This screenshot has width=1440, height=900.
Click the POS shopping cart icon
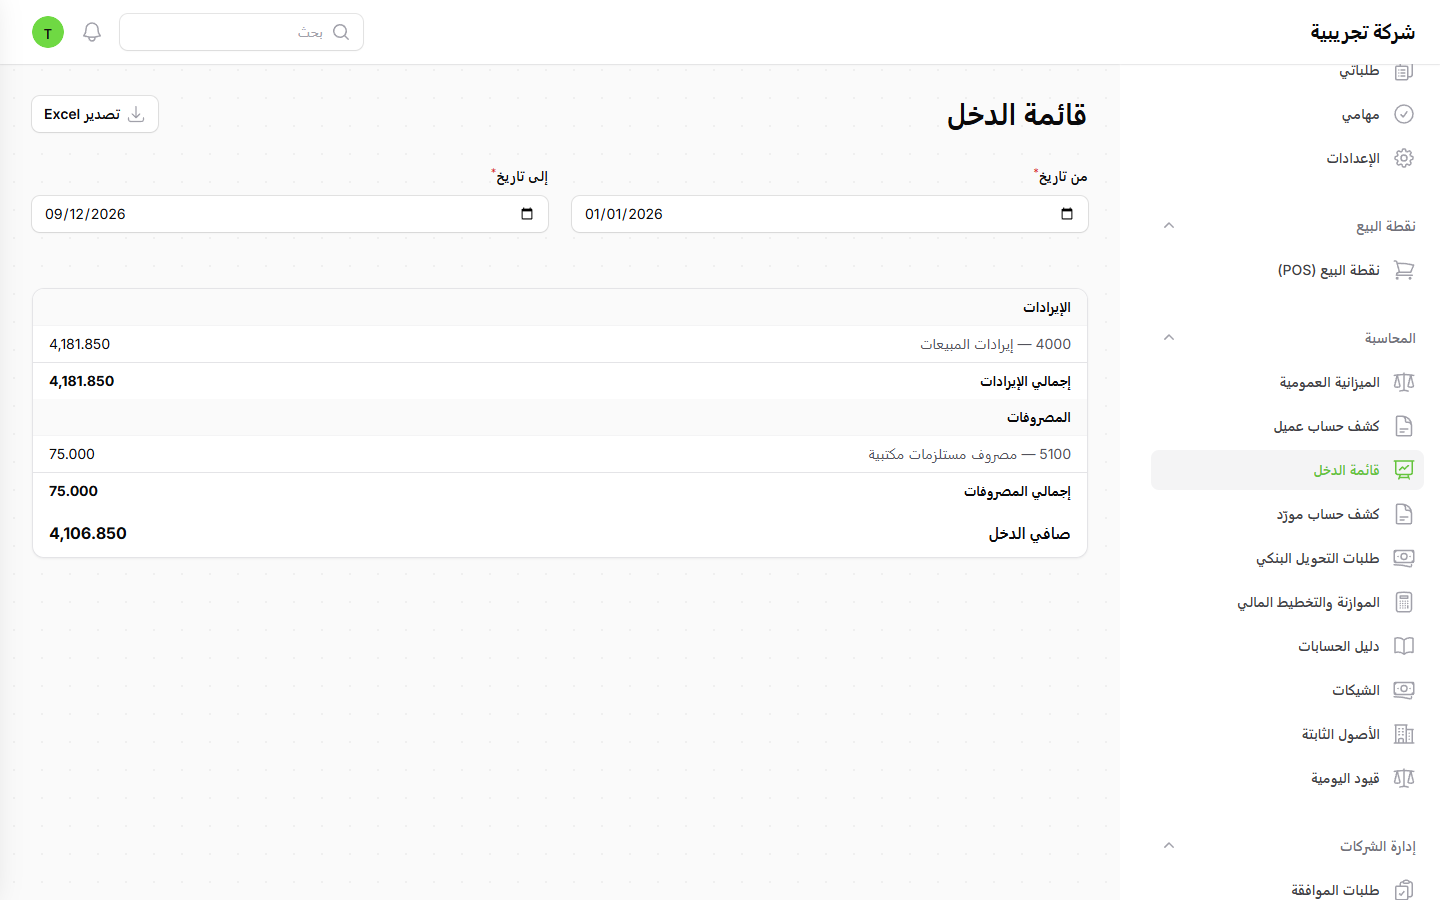[x=1404, y=270]
